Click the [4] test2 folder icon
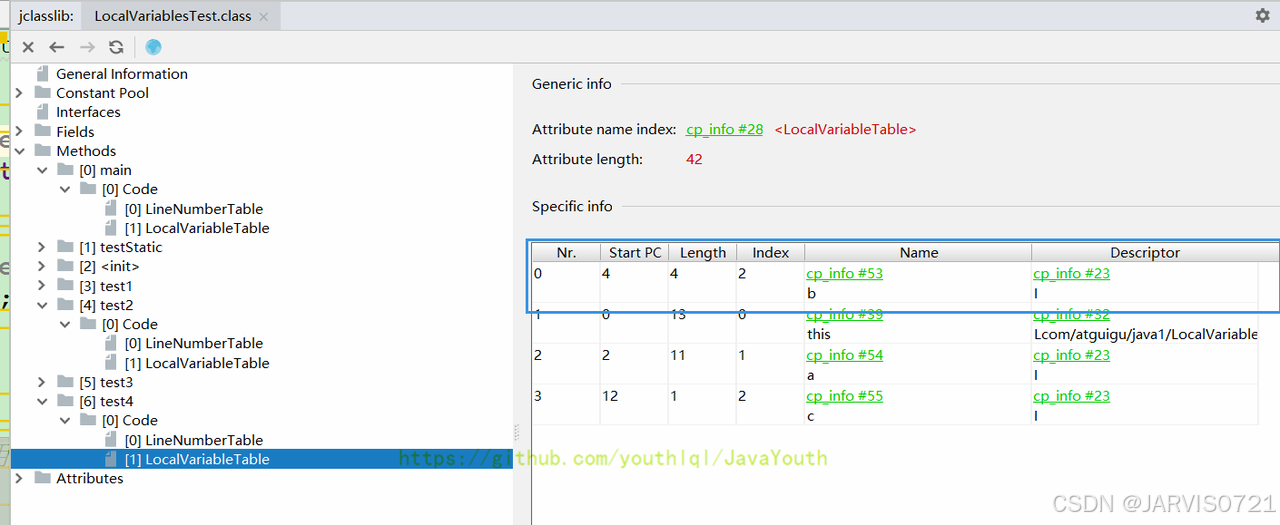The image size is (1280, 525). (x=65, y=305)
